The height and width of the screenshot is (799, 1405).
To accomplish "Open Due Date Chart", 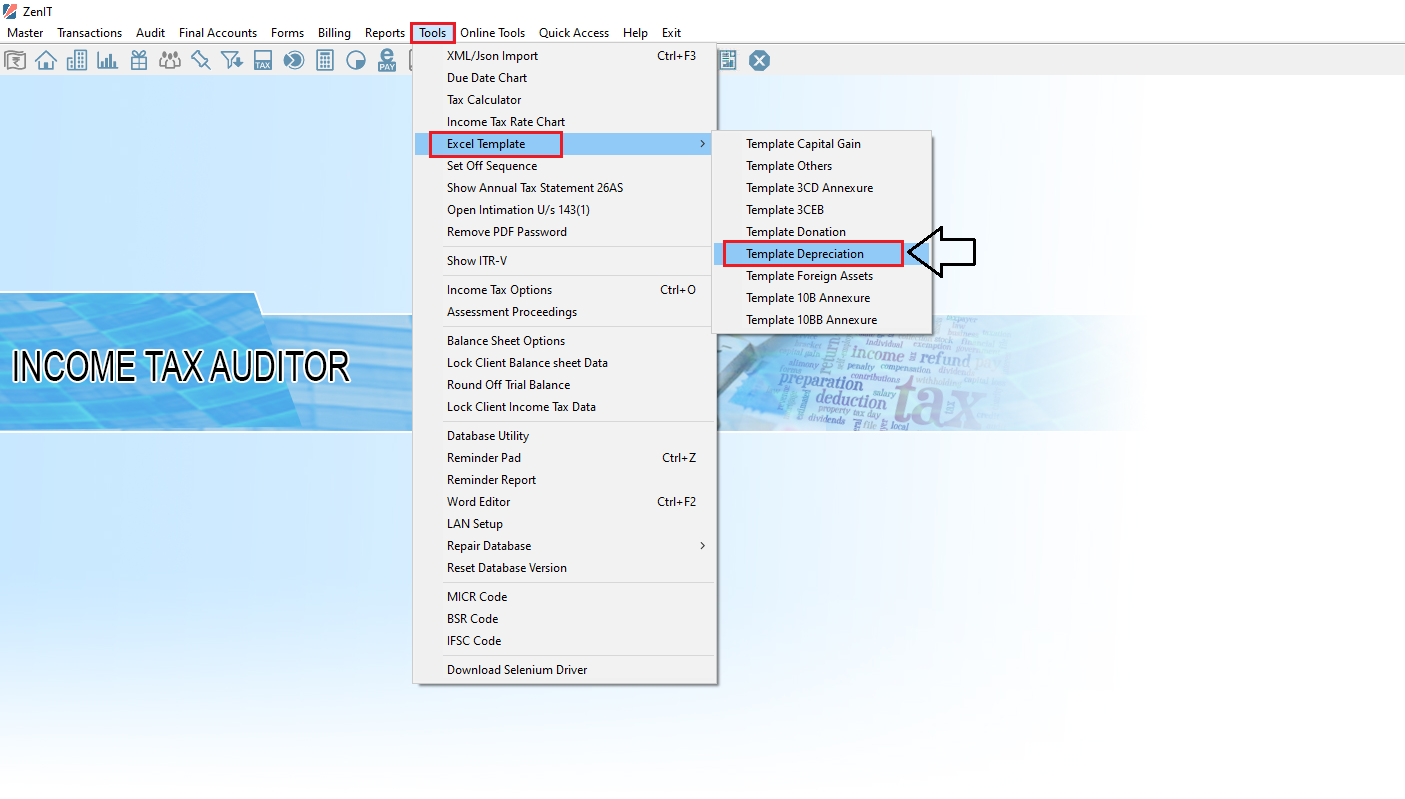I will pyautogui.click(x=565, y=78).
